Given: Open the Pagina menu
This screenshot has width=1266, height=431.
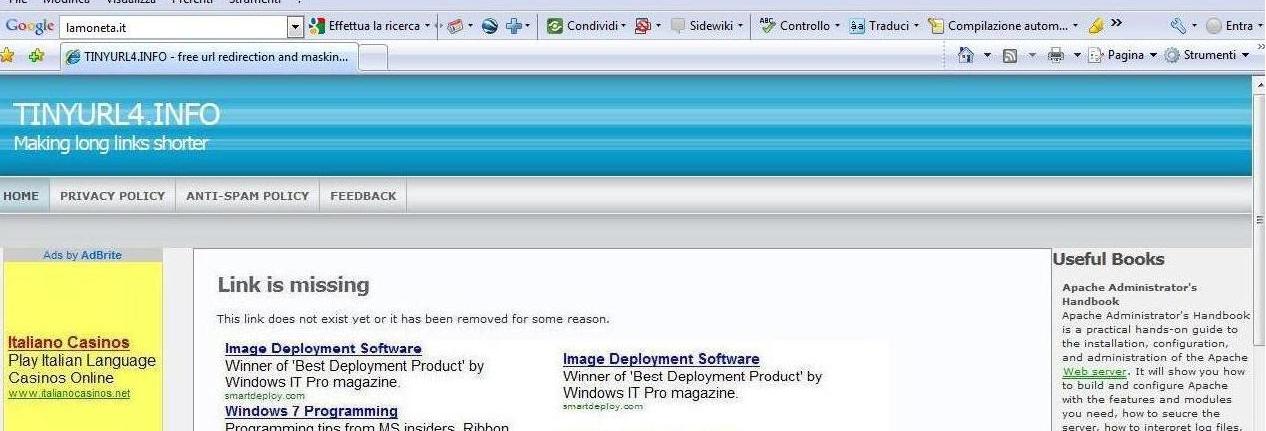Looking at the screenshot, I should point(1122,55).
